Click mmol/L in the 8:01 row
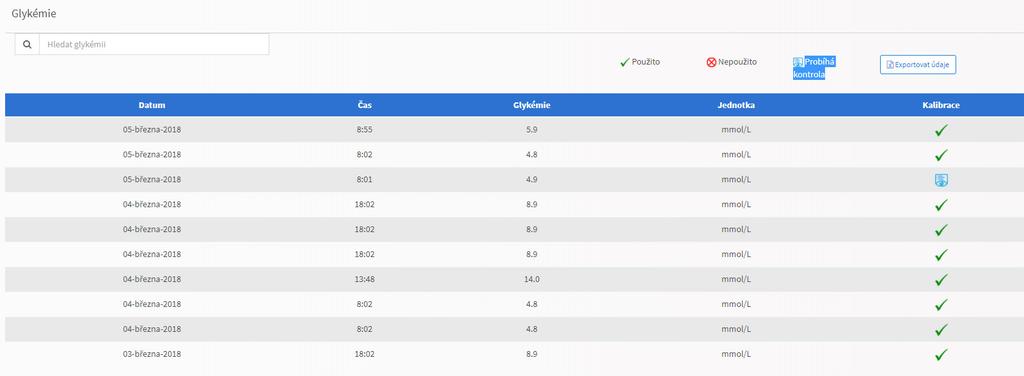 (x=736, y=180)
